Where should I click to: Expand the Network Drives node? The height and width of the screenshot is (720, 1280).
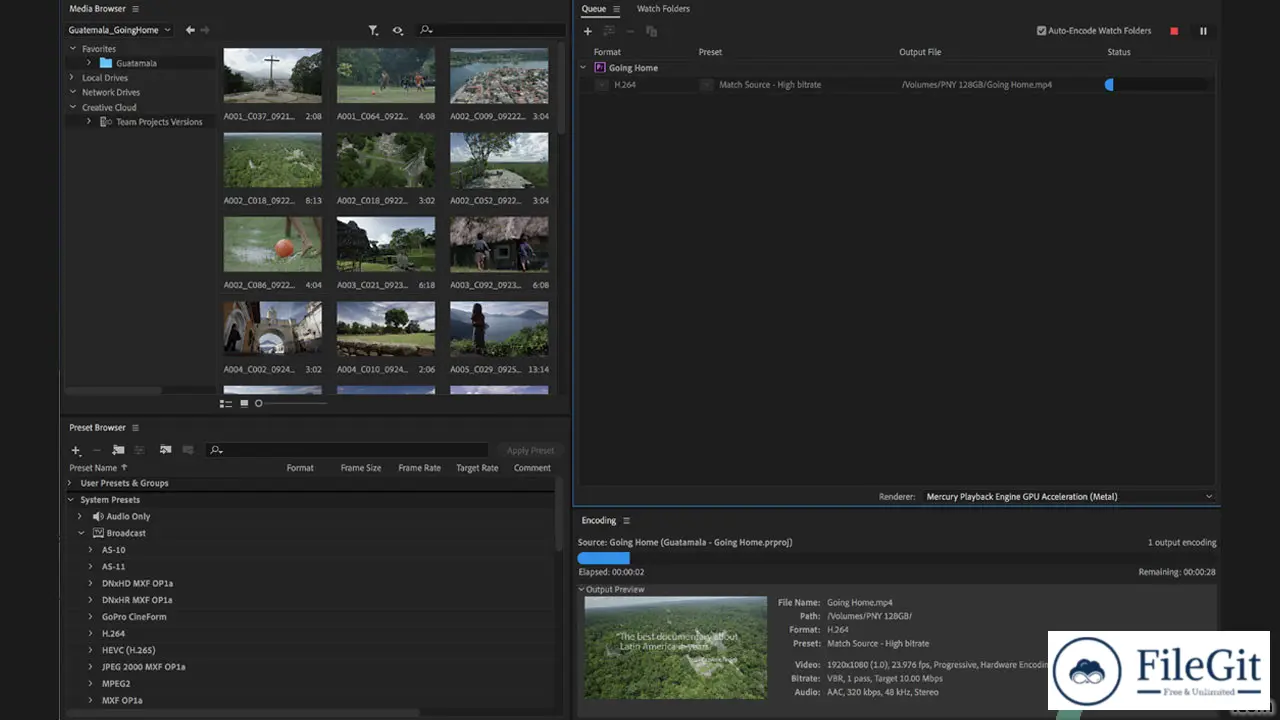point(72,92)
